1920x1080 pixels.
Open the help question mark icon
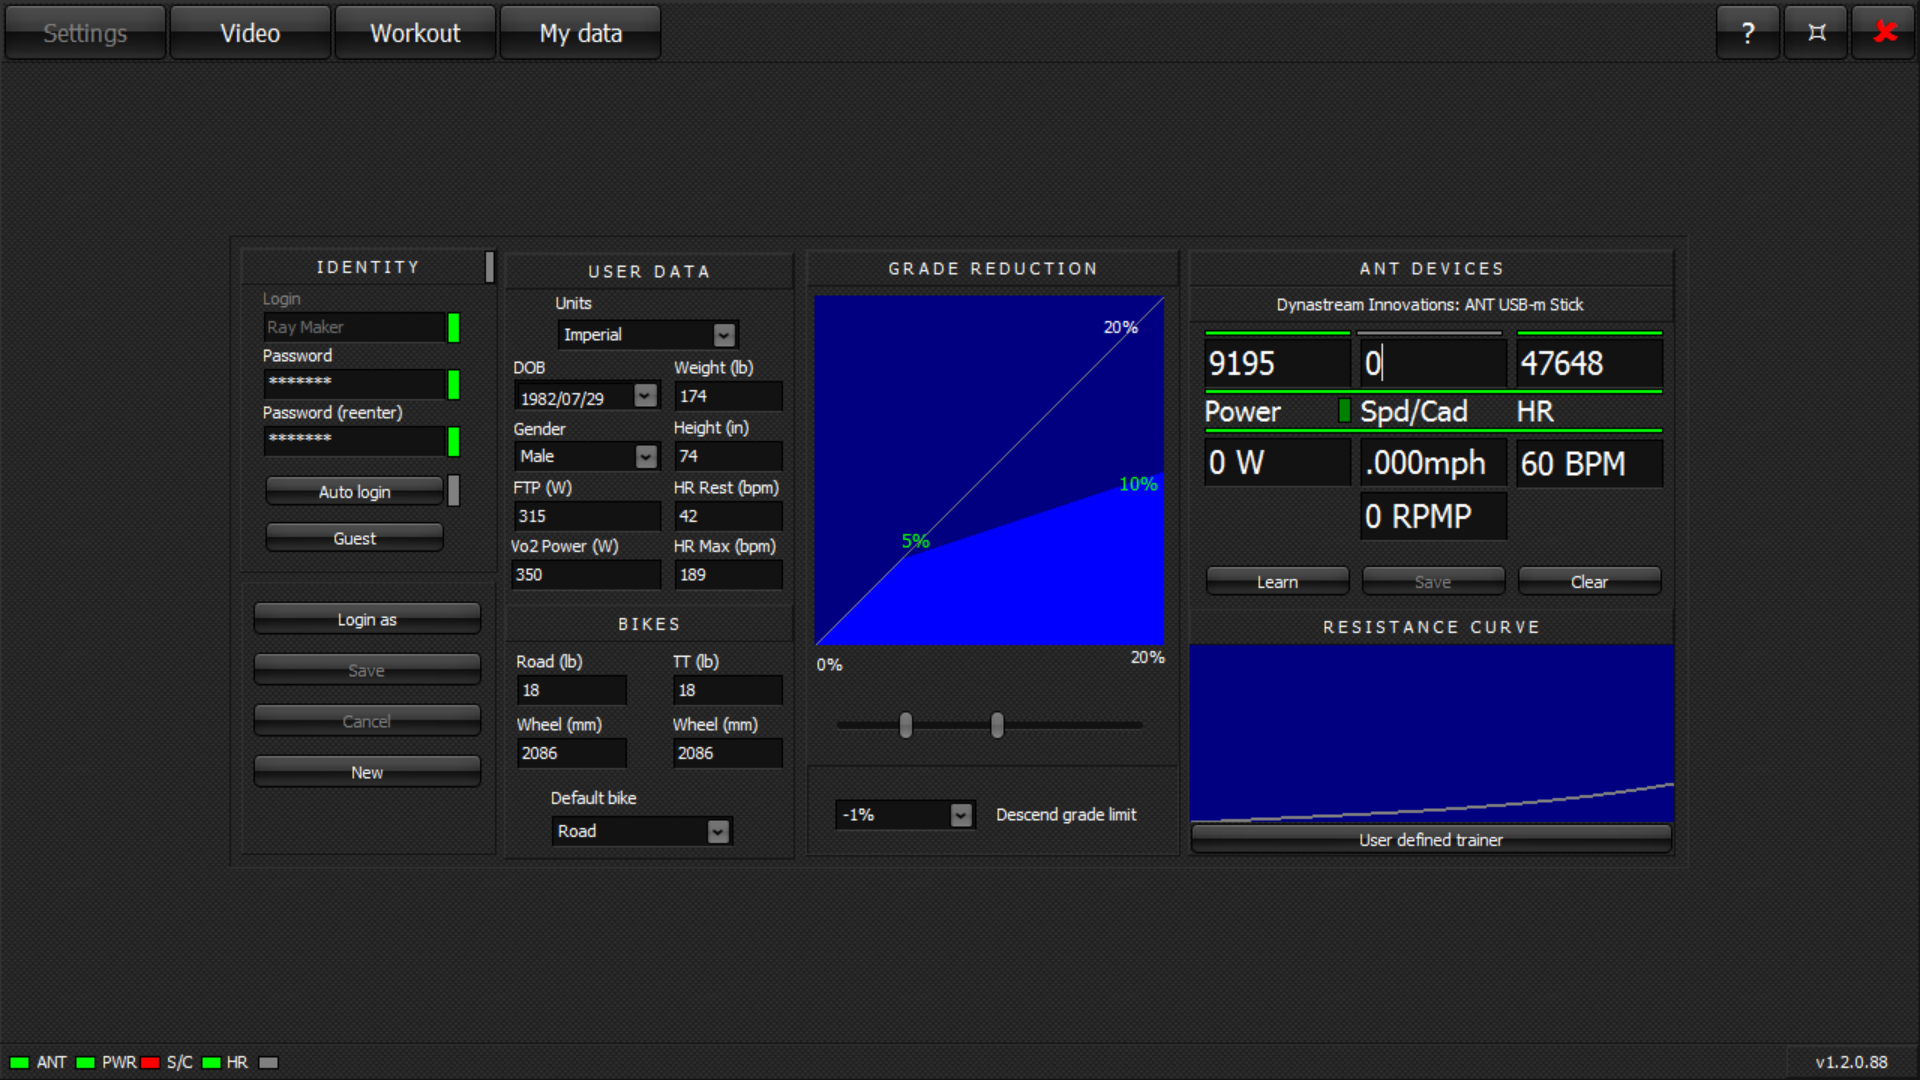(x=1747, y=33)
